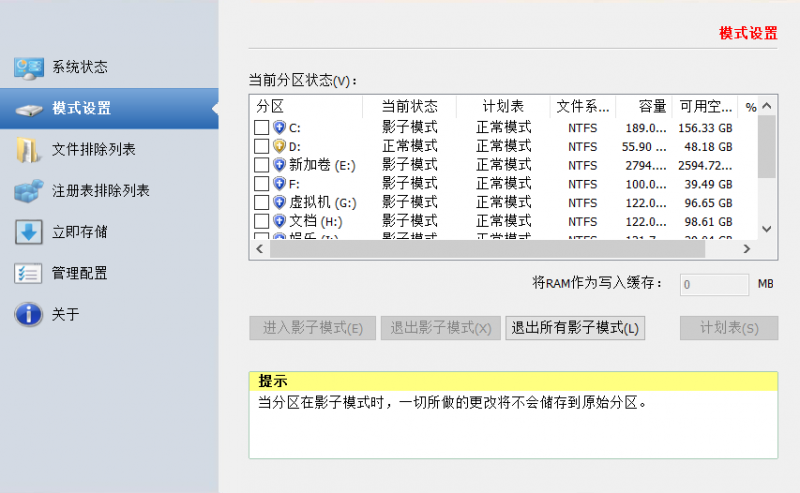Click the shield icon beside 文档 (H:)
Image resolution: width=800 pixels, height=493 pixels.
(x=279, y=221)
